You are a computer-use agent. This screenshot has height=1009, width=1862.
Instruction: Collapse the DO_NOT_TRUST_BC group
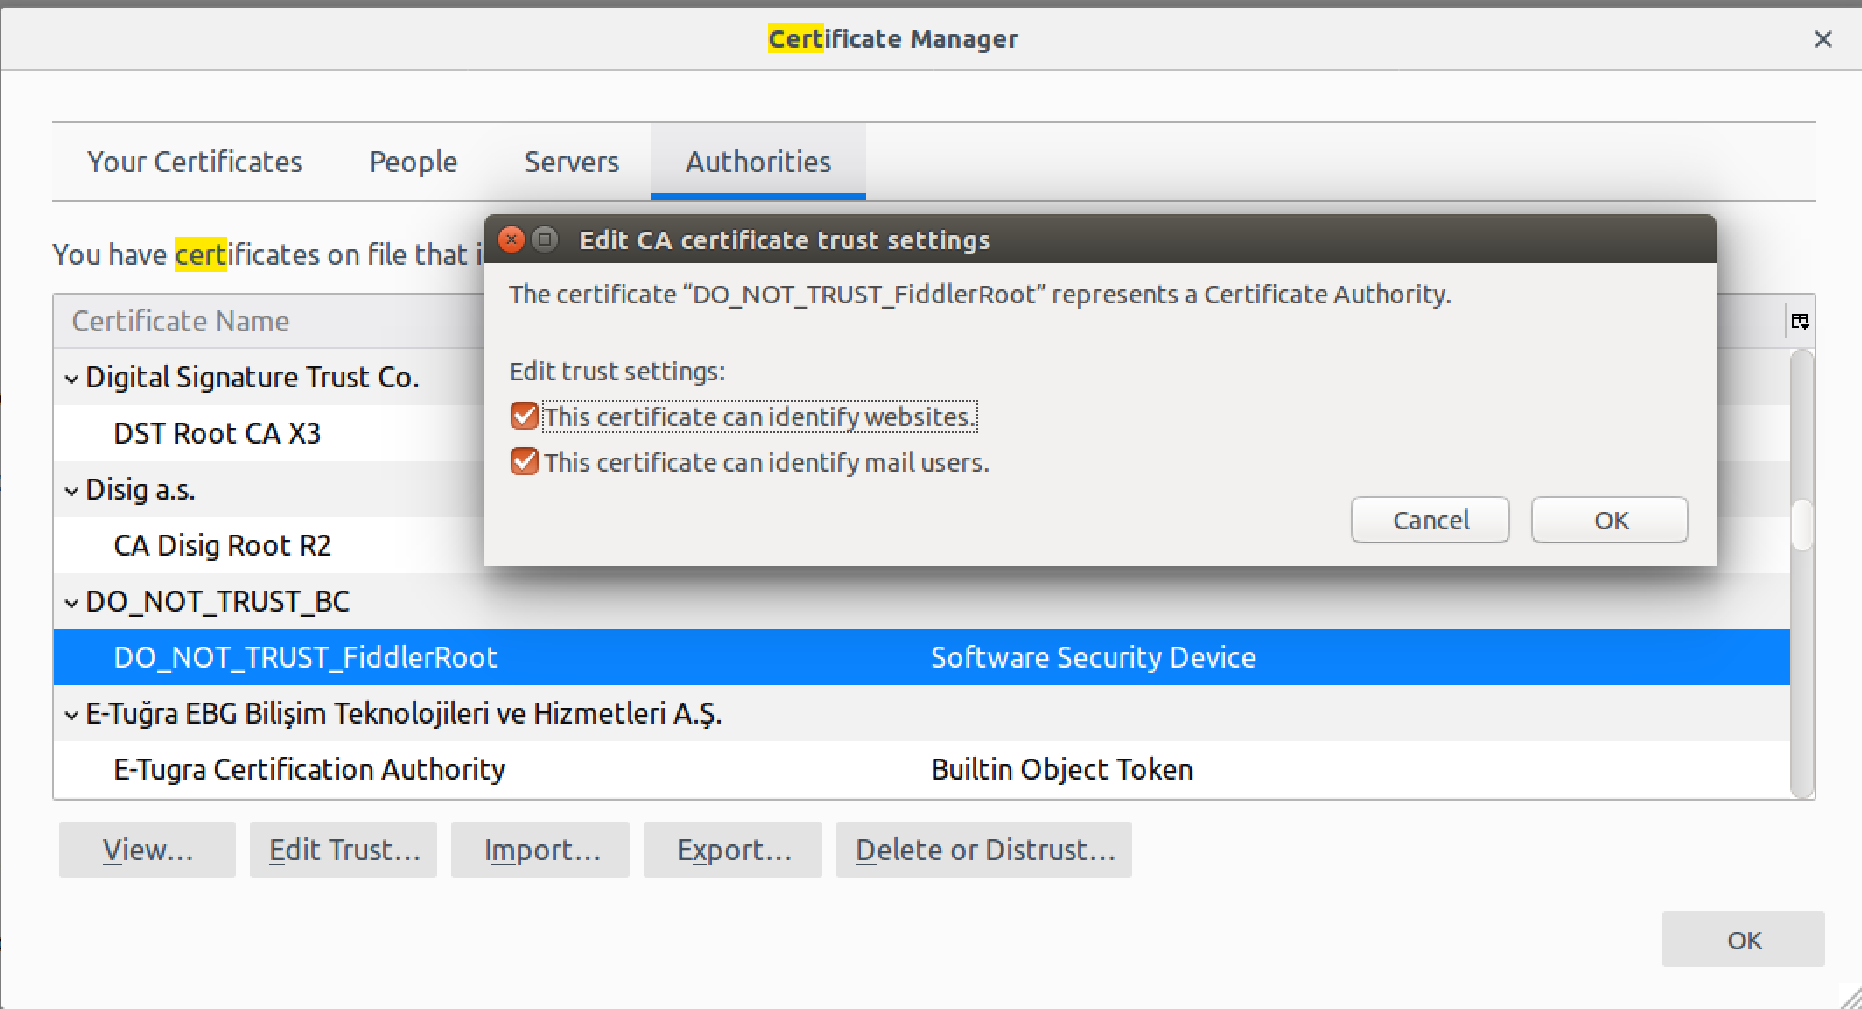click(x=71, y=602)
